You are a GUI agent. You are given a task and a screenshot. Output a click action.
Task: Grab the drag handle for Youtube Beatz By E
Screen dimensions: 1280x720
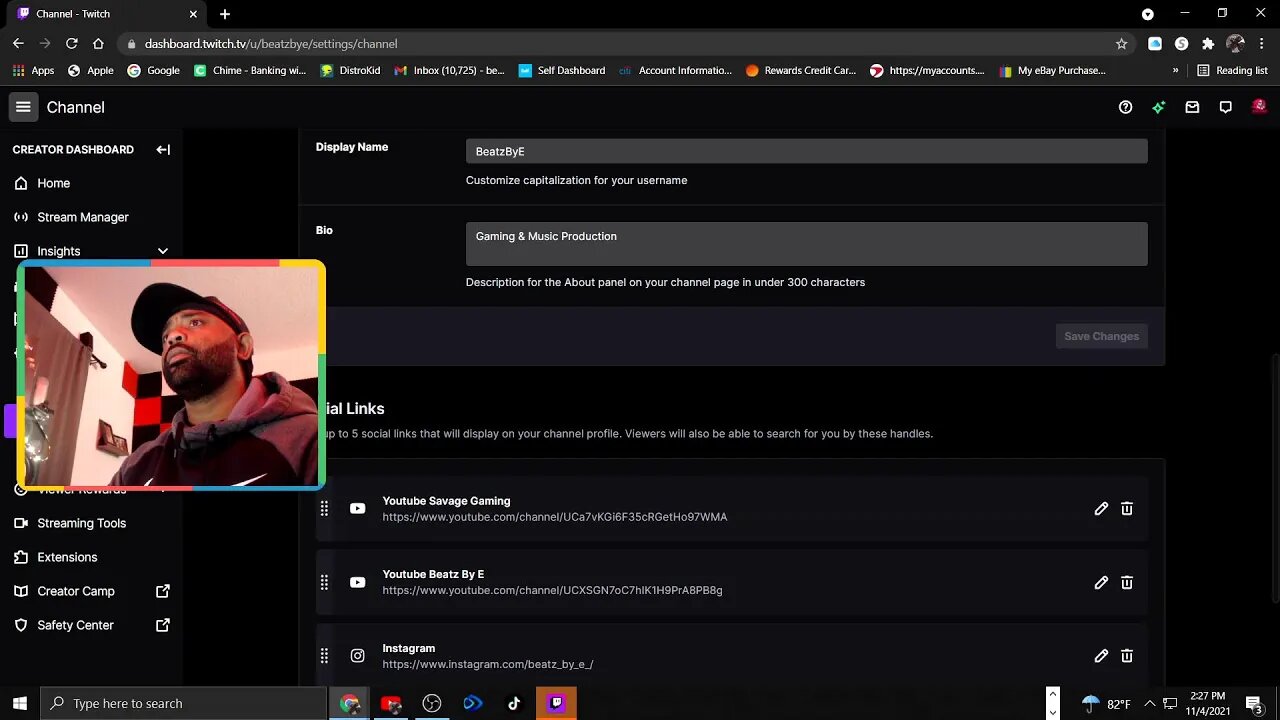(324, 582)
